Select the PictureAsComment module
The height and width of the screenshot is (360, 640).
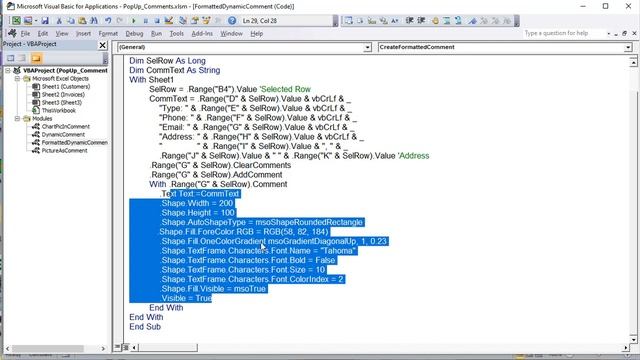(x=64, y=151)
